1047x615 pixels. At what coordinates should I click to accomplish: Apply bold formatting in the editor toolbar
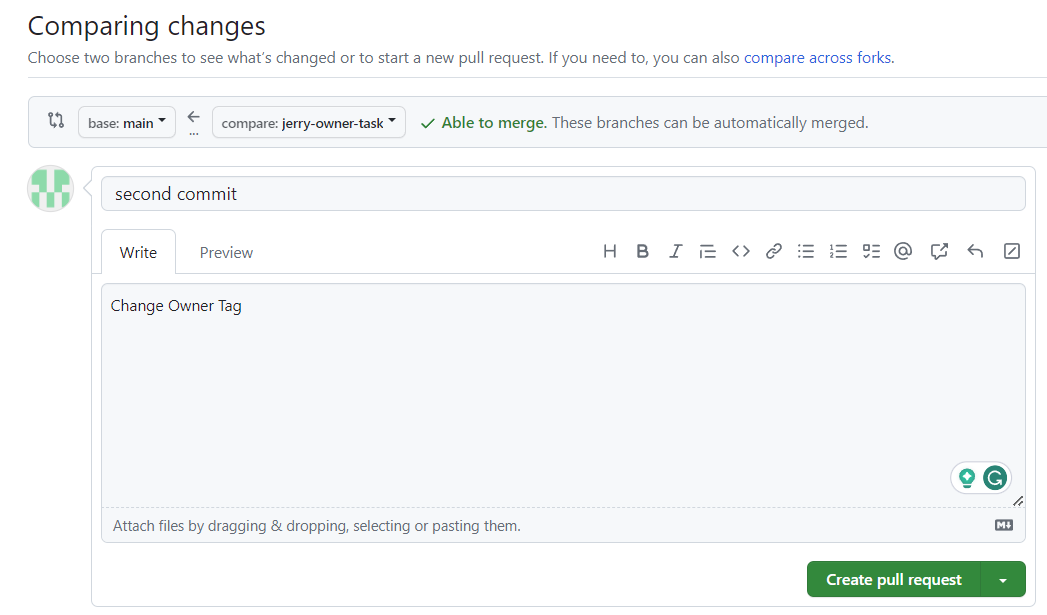click(x=643, y=252)
